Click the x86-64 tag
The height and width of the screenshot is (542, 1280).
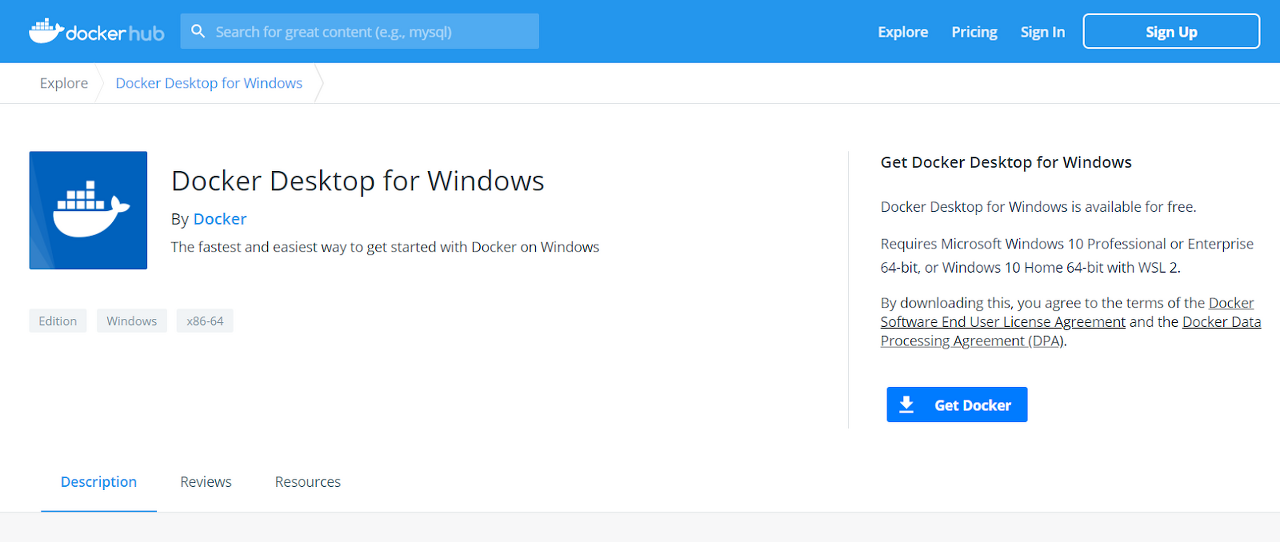tap(205, 321)
